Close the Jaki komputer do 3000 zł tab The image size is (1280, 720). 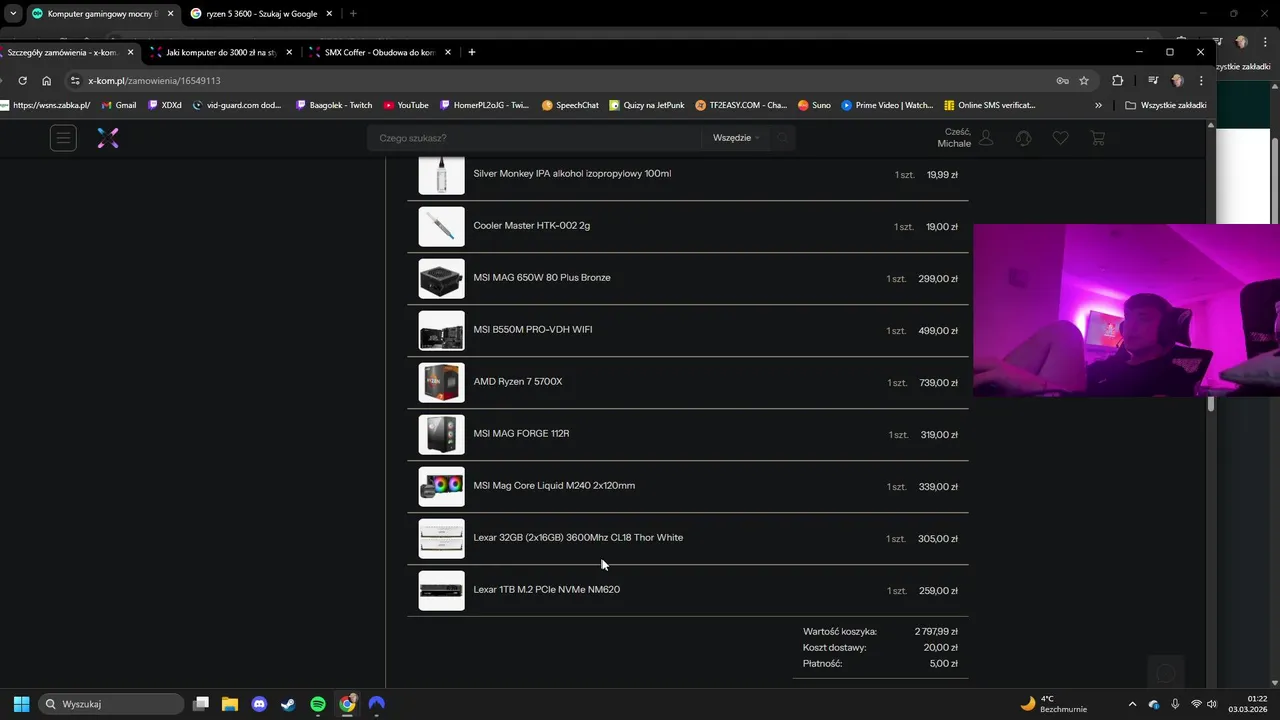click(289, 52)
